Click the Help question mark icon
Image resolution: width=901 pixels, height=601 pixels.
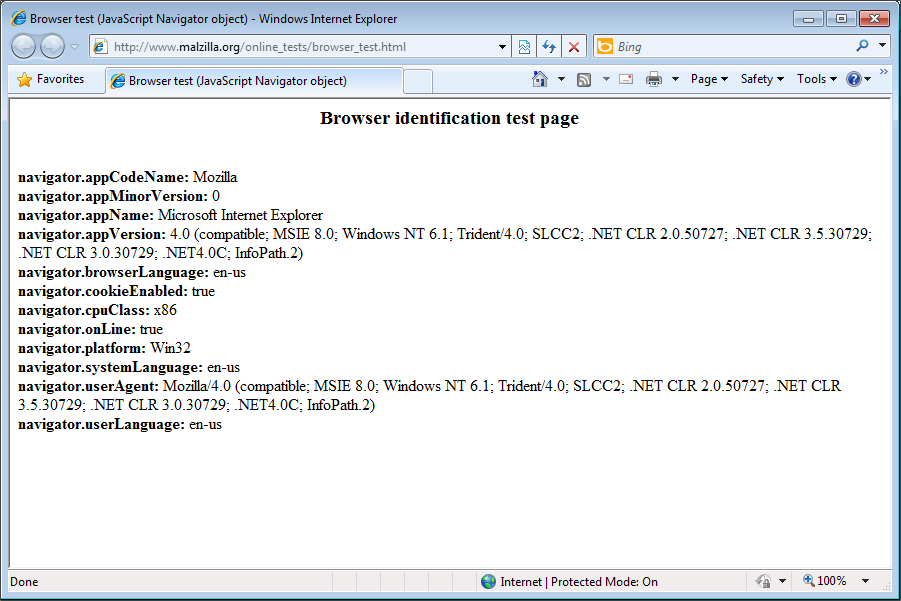[854, 79]
